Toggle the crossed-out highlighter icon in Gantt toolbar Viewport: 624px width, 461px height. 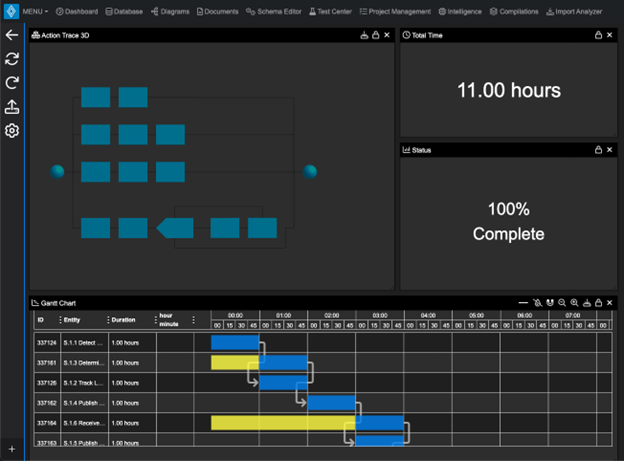[538, 303]
